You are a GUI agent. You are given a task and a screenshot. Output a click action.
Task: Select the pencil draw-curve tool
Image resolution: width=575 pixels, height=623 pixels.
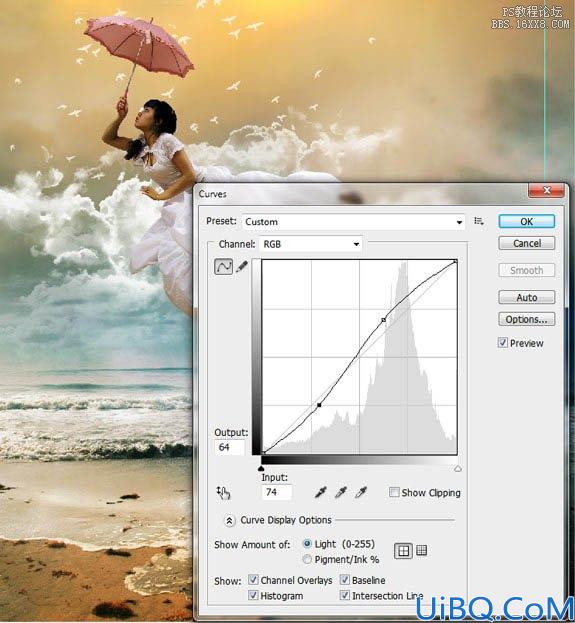pos(242,267)
